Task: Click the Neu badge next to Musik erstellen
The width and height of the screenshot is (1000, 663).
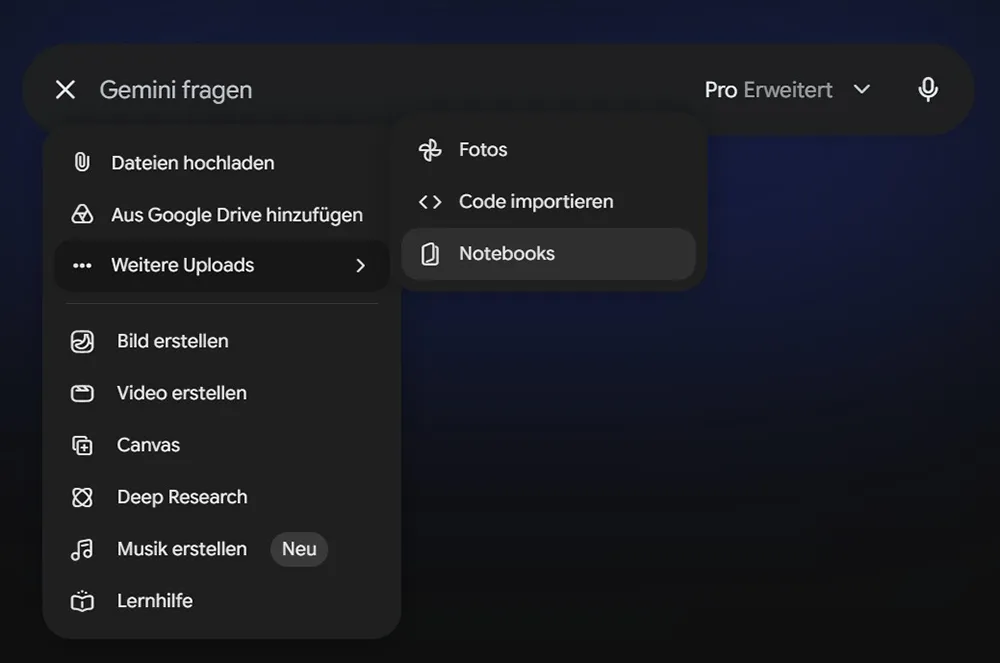Action: click(x=299, y=550)
